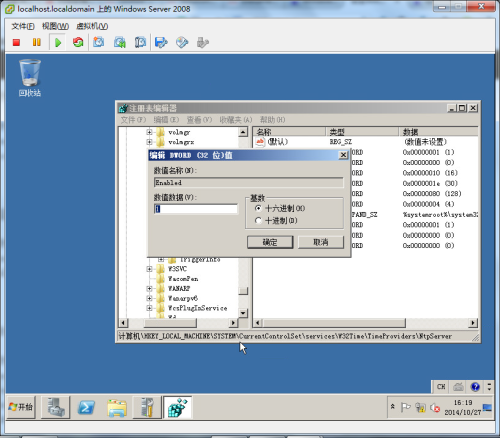
Task: Open Registry Editor View menu
Action: pos(199,120)
